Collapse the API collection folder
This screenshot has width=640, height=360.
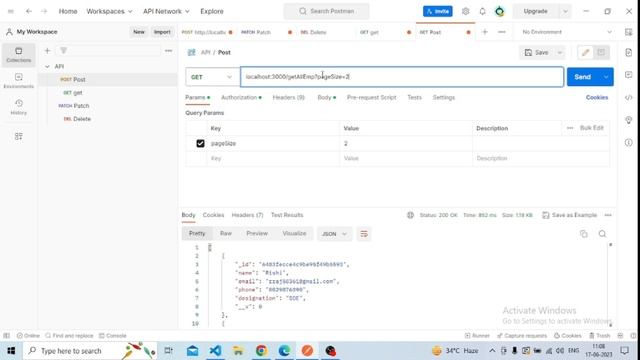(x=47, y=66)
